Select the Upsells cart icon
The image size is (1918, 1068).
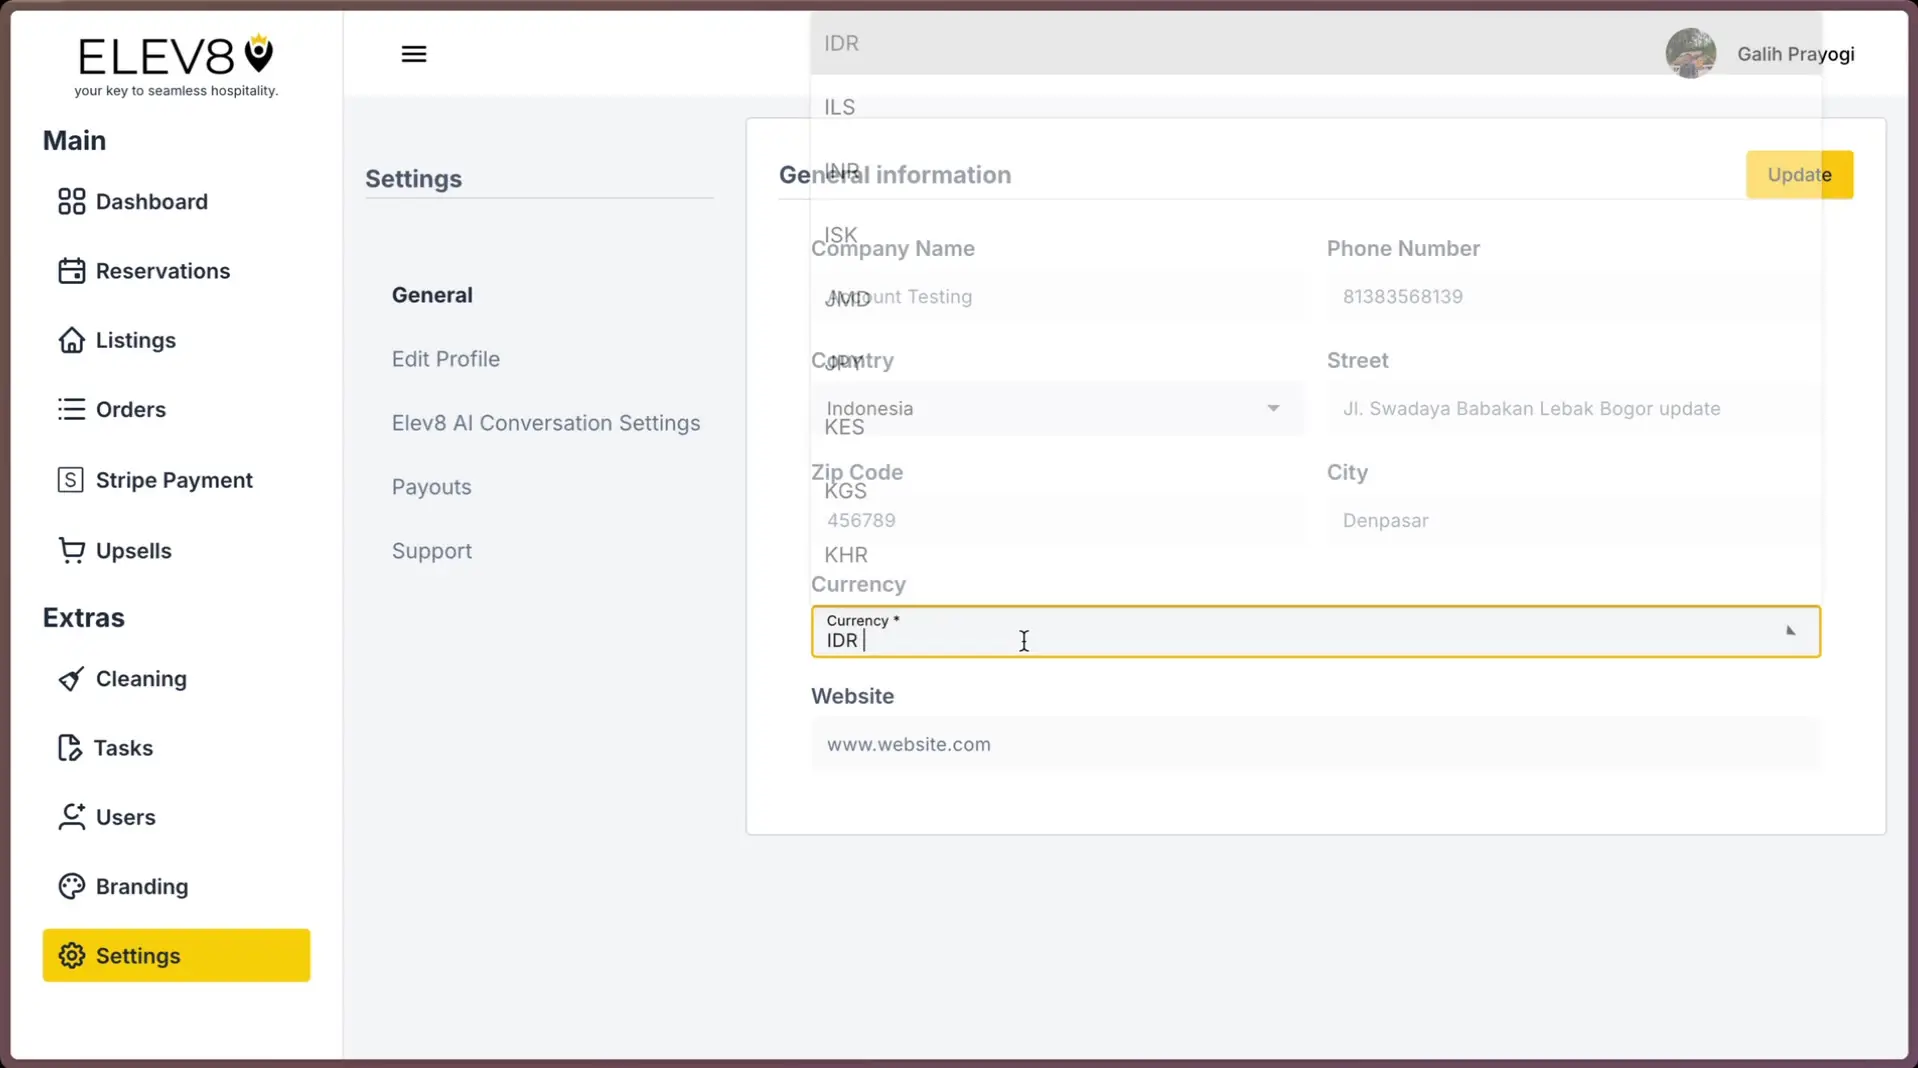pos(70,550)
